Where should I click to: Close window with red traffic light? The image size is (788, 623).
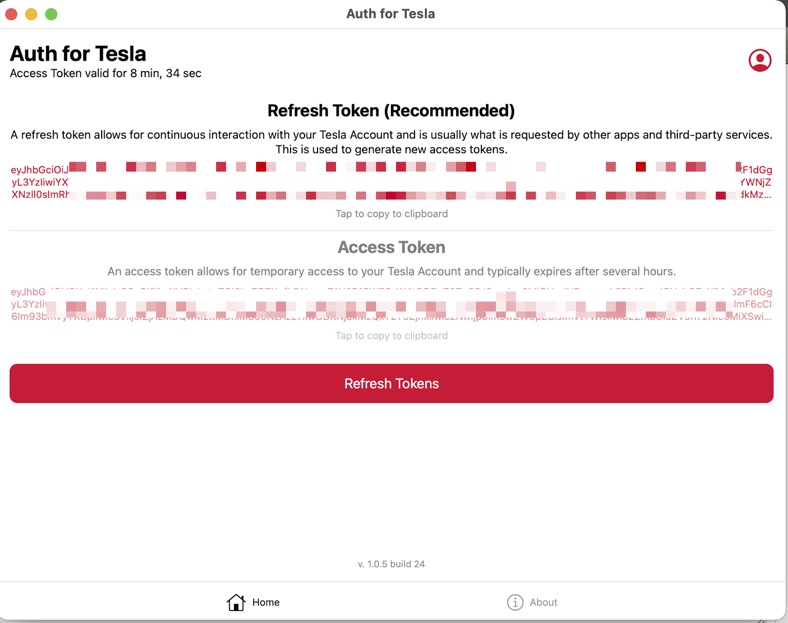[x=11, y=14]
